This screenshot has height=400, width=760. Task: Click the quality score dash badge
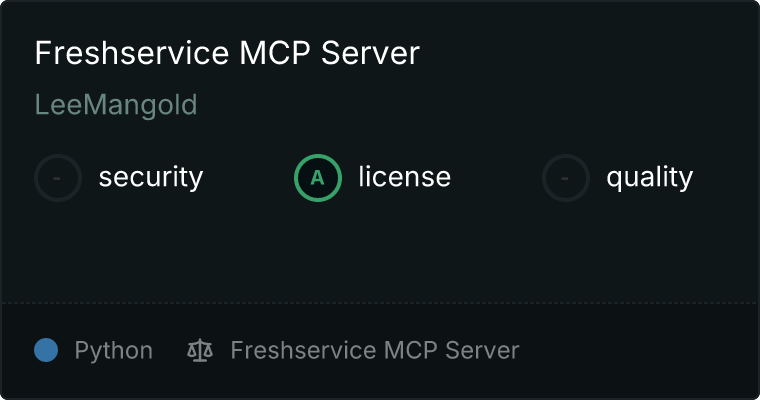(x=566, y=178)
